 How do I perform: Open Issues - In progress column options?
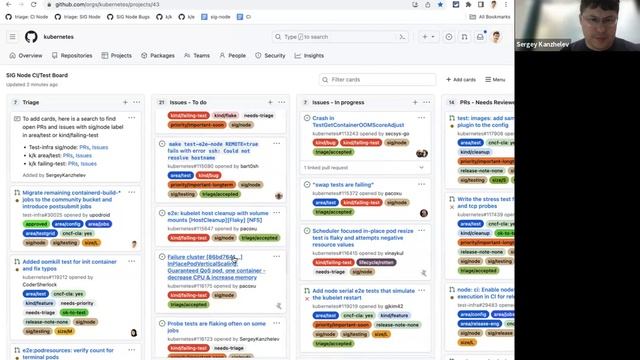pos(427,102)
